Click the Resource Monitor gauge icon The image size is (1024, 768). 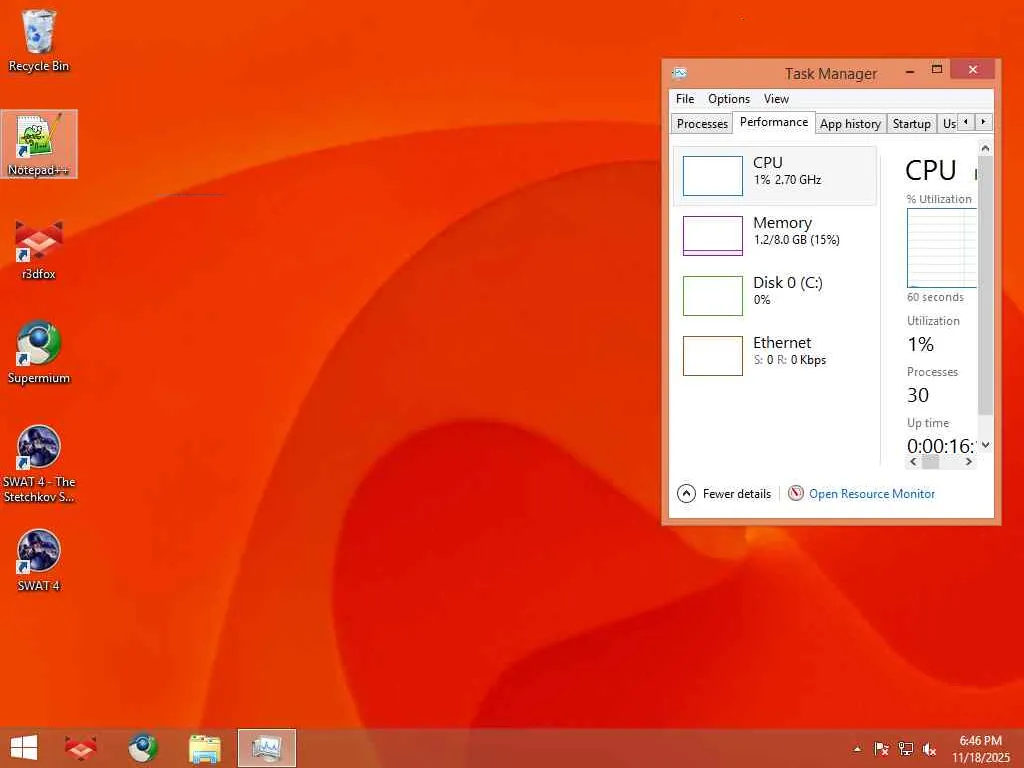795,494
